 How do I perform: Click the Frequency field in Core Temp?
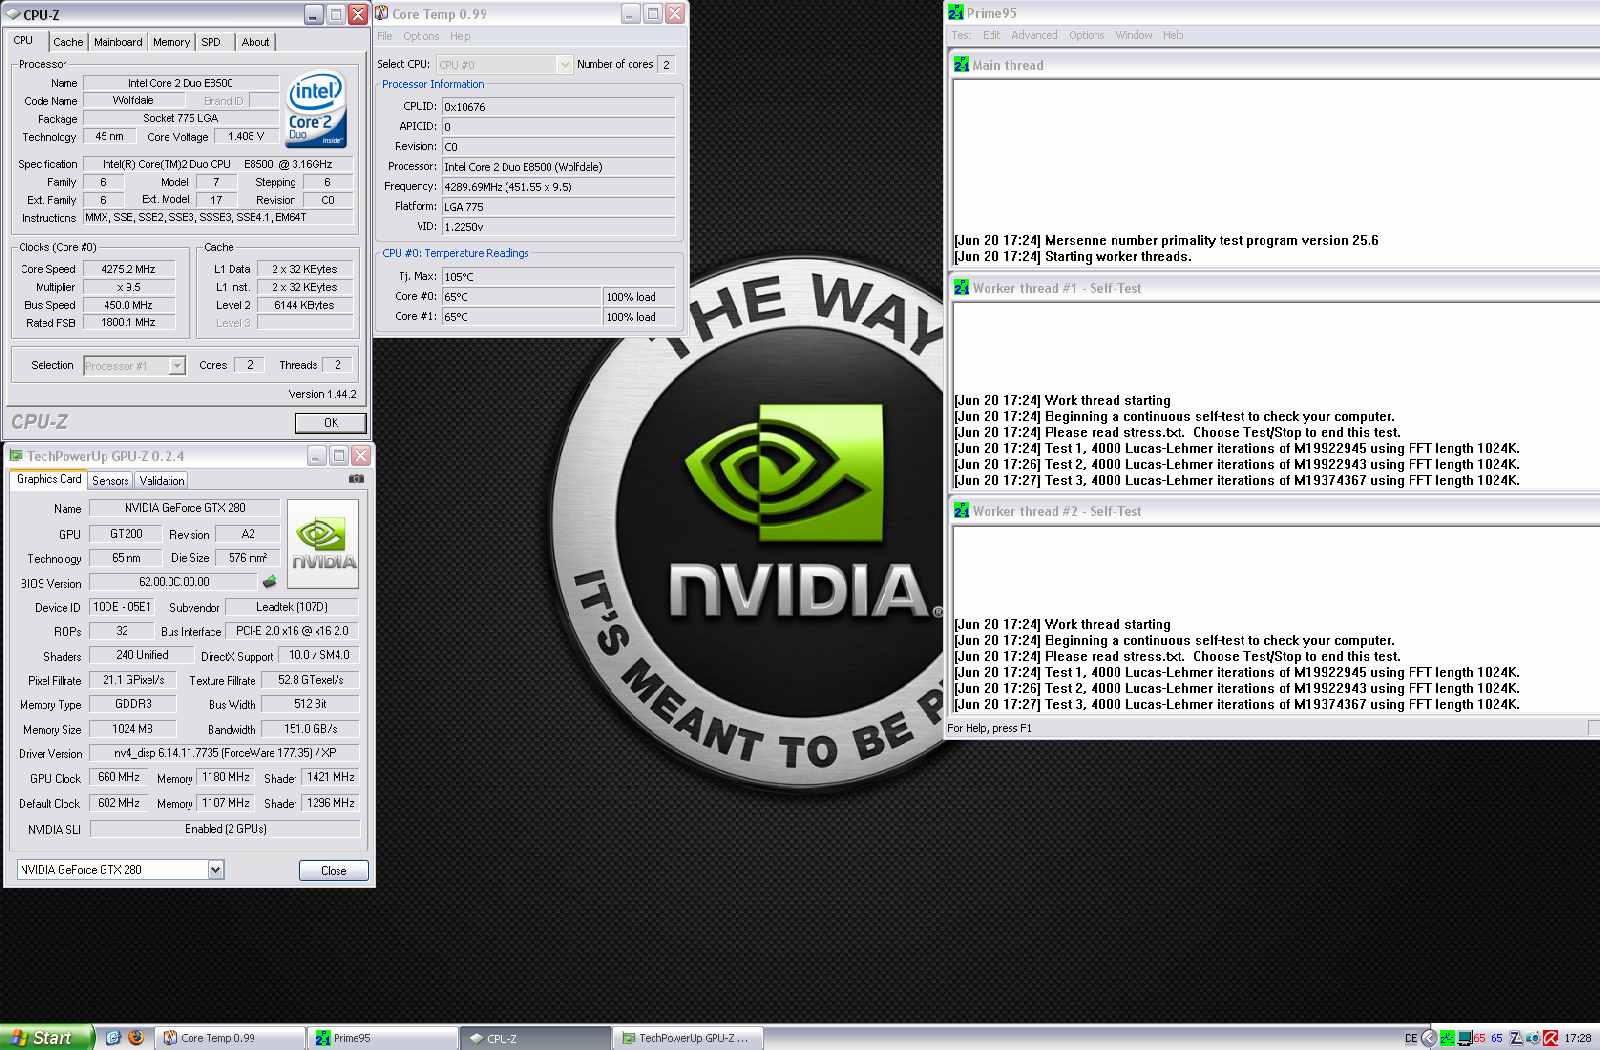click(x=558, y=187)
